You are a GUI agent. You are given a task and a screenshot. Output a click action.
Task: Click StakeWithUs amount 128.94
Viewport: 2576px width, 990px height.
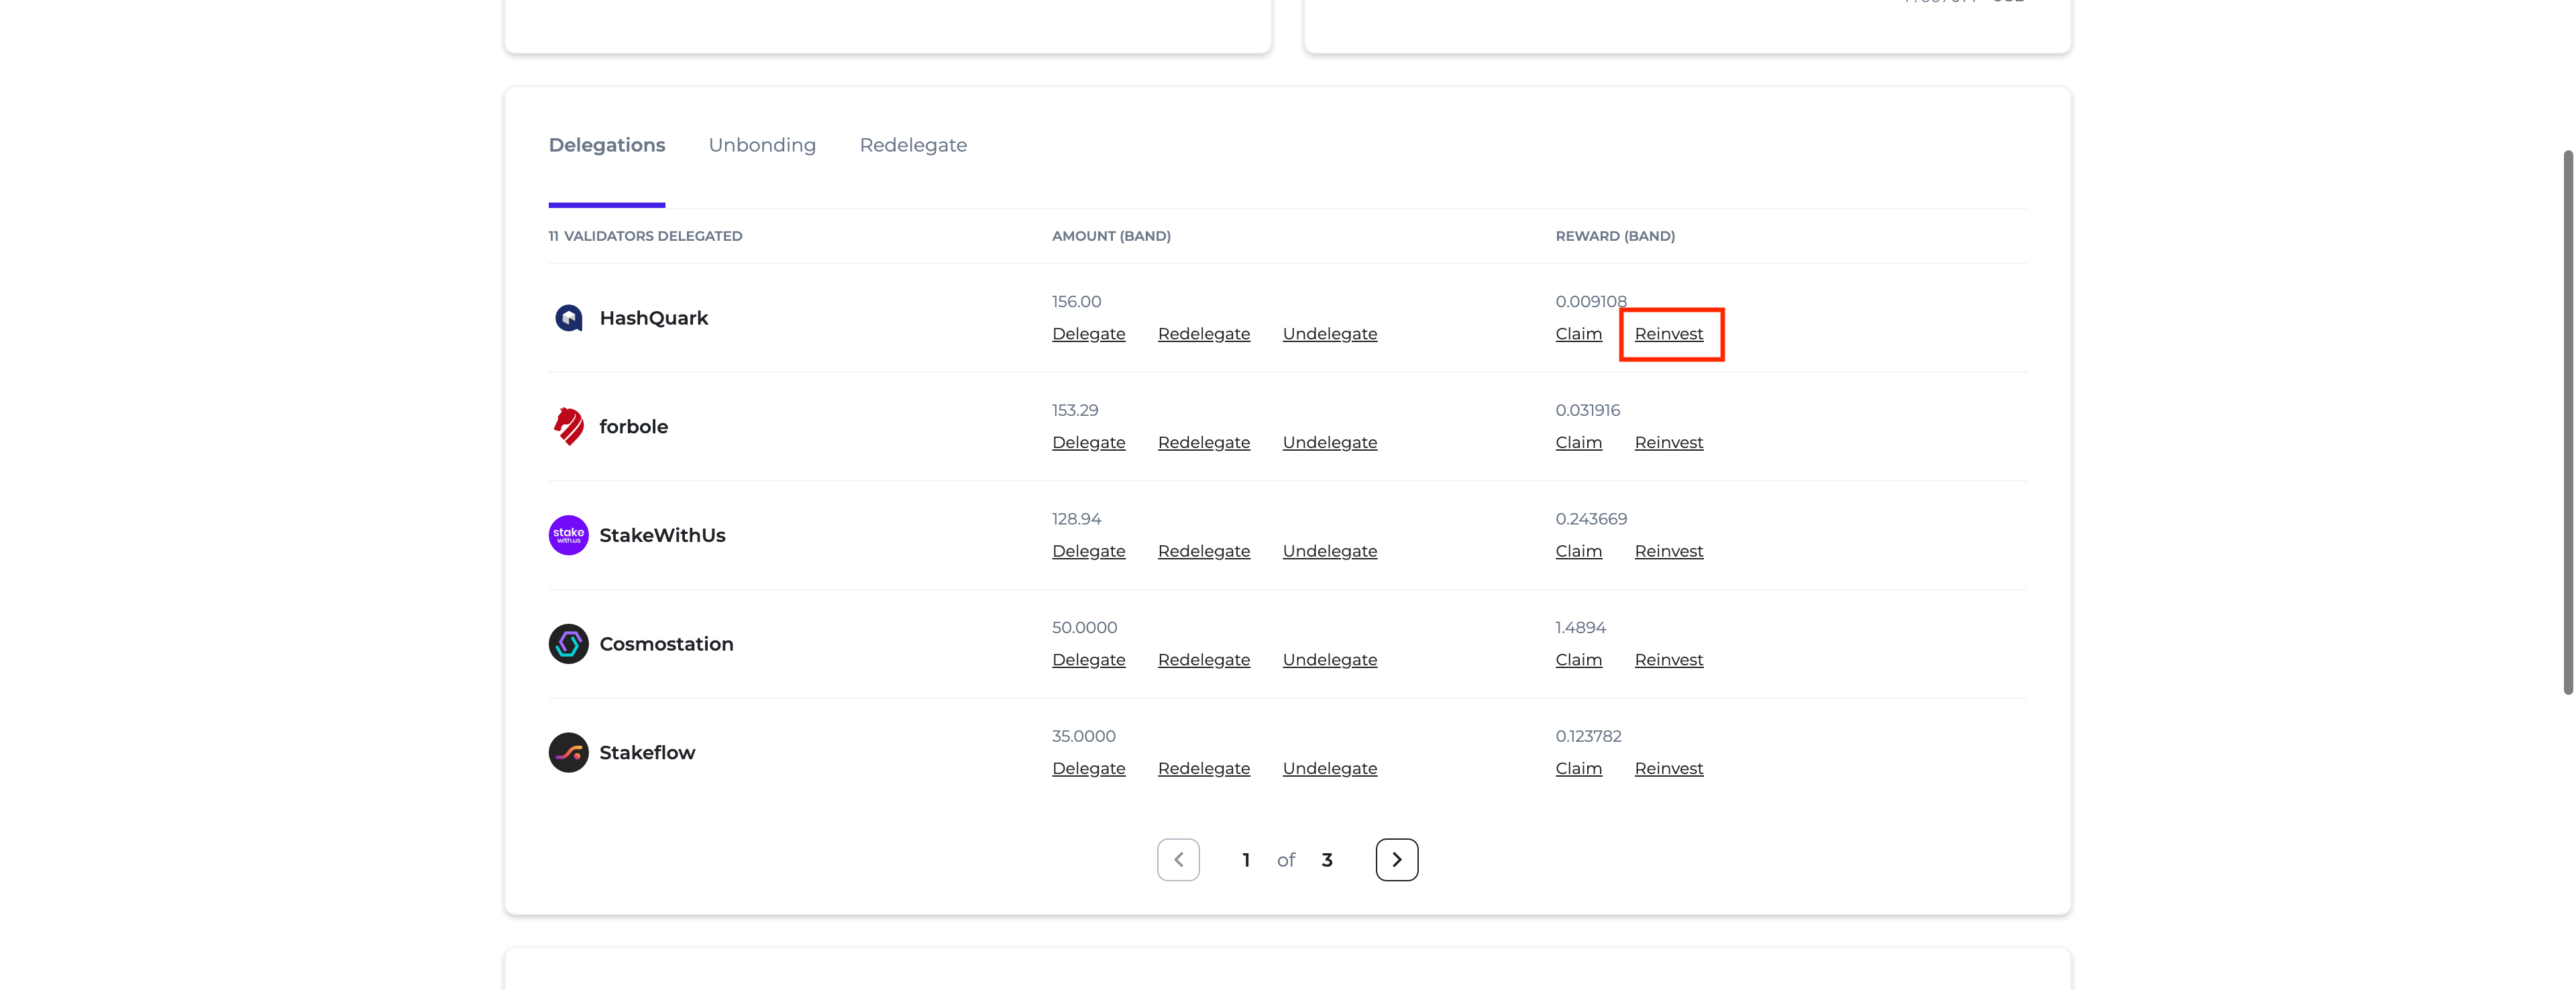coord(1076,519)
